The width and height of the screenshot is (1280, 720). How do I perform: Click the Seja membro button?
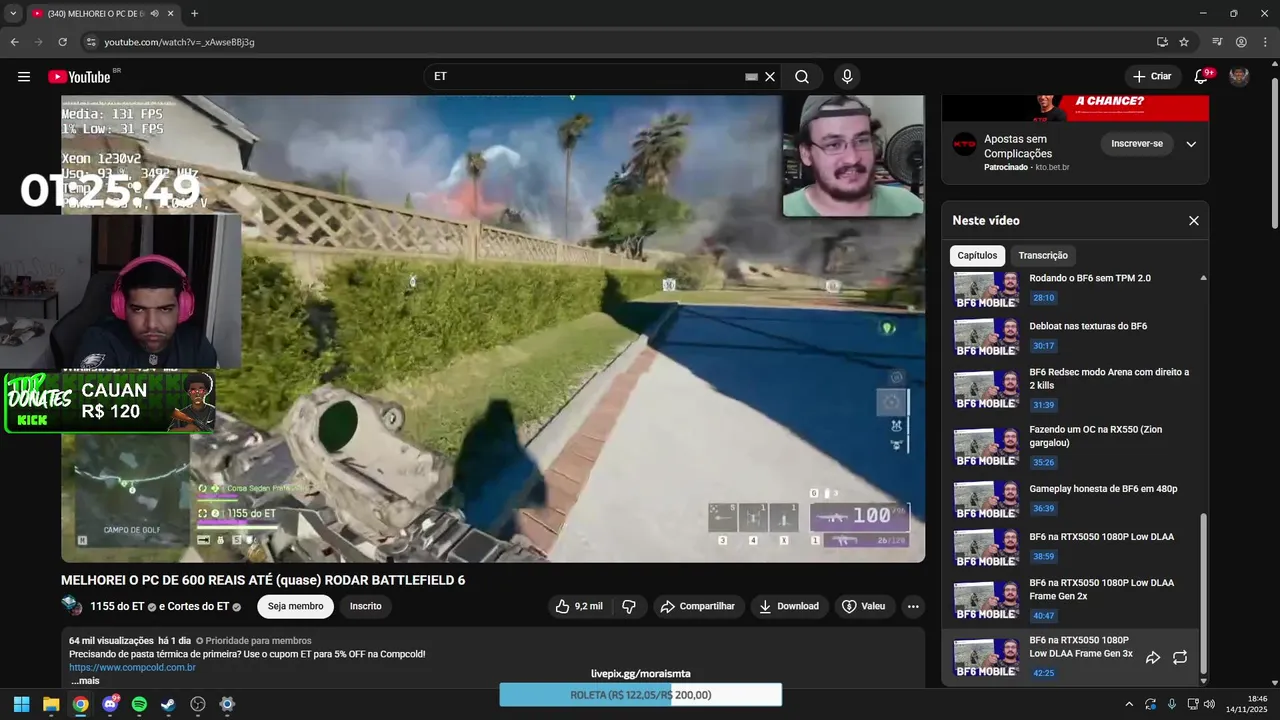(295, 606)
